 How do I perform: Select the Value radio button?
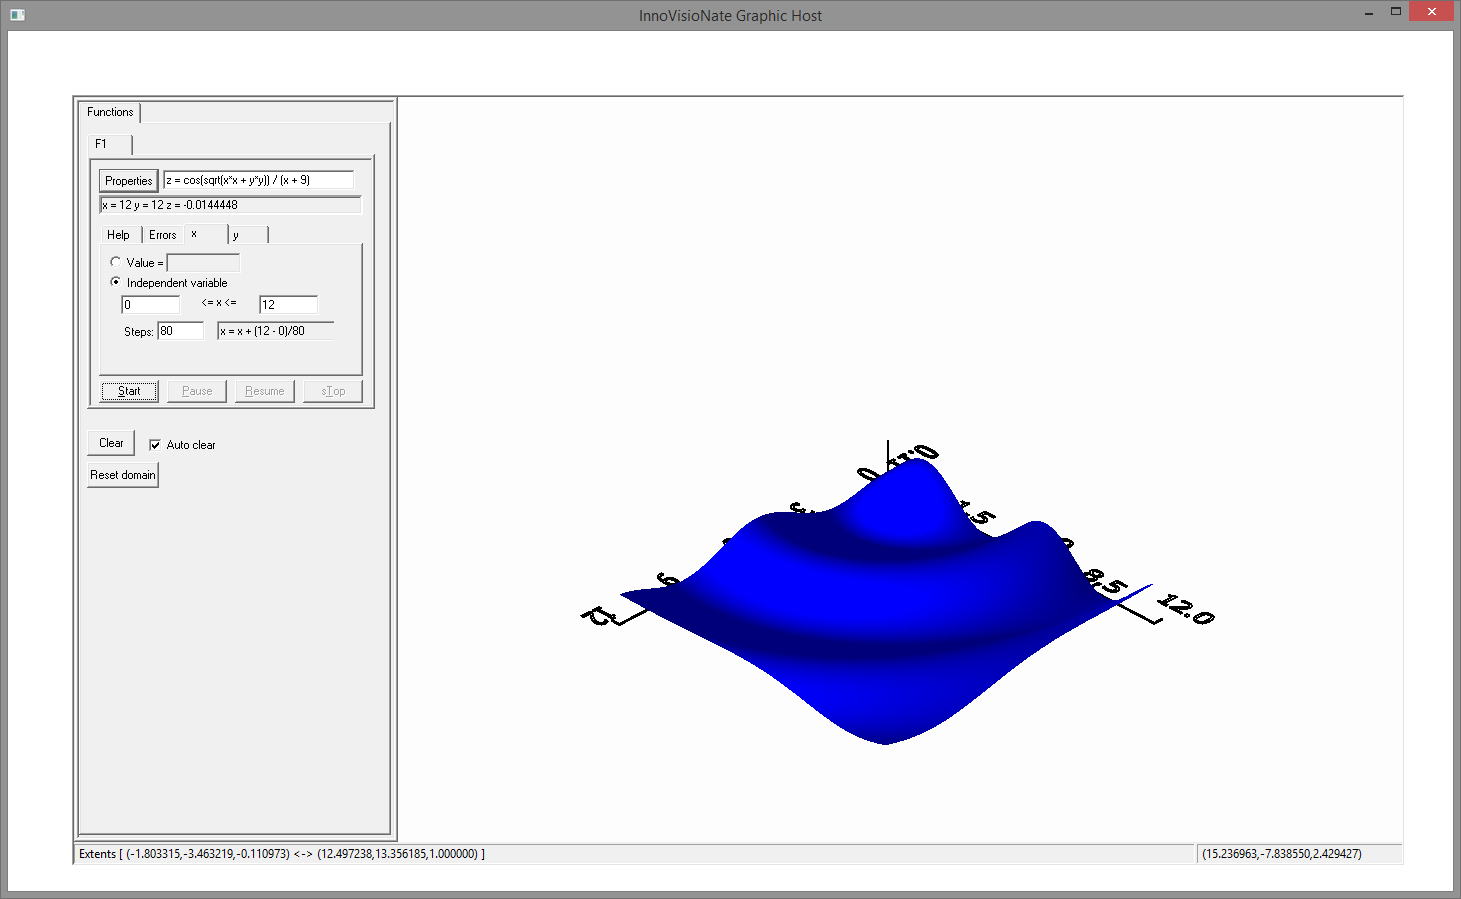[116, 262]
